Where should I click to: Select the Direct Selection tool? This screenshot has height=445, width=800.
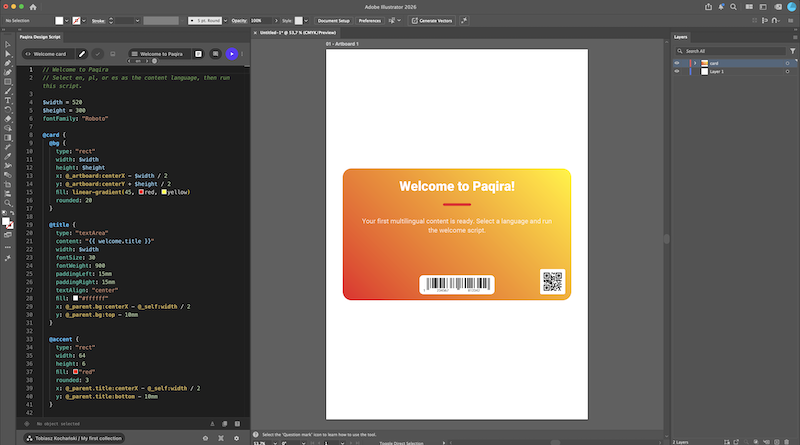[8, 54]
